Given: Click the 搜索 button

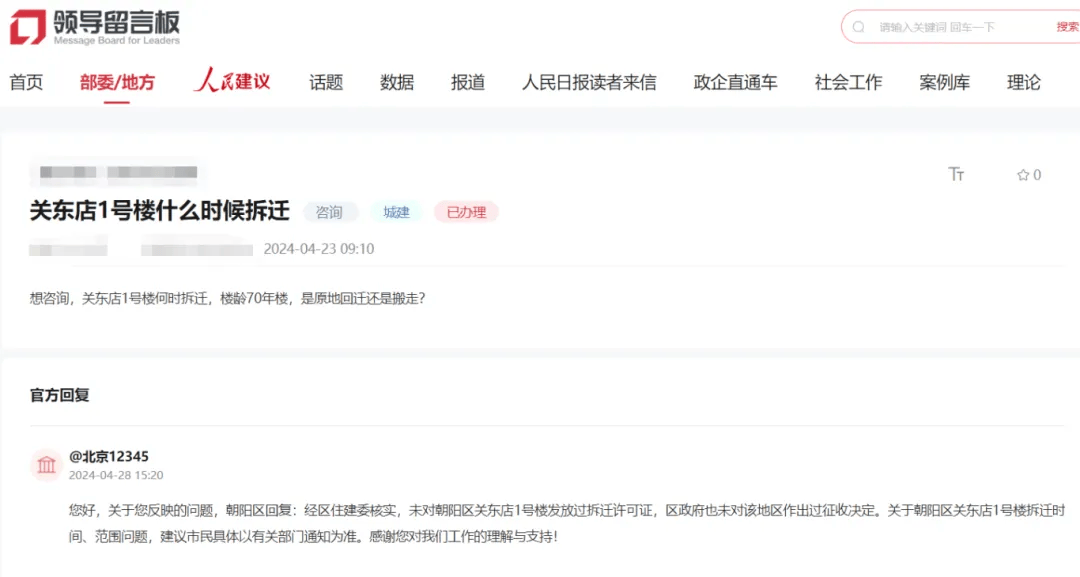Looking at the screenshot, I should (x=1068, y=27).
